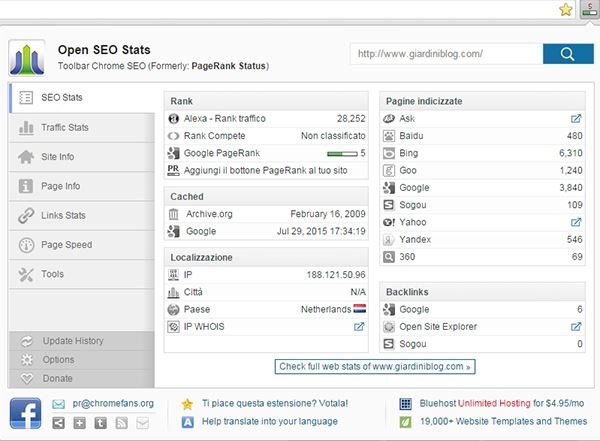The width and height of the screenshot is (600, 441).
Task: Open Yahoo indexed pages external link icon
Action: point(576,222)
